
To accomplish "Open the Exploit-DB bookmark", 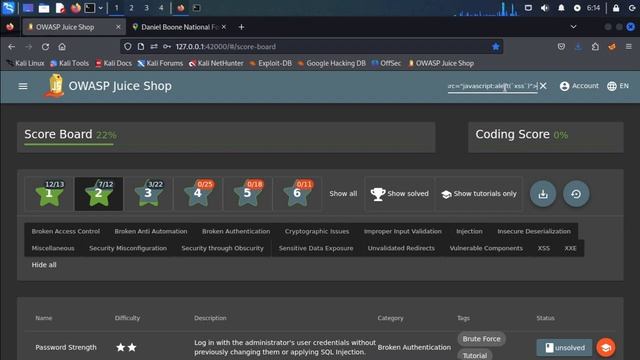I will (270, 63).
